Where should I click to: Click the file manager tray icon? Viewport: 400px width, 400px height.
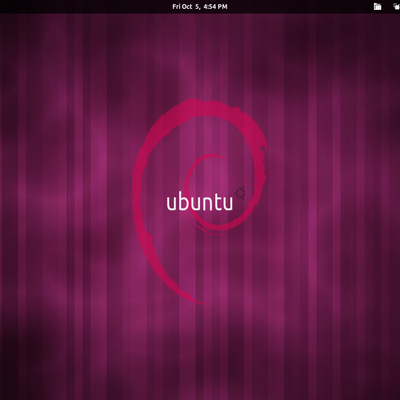[x=377, y=6]
